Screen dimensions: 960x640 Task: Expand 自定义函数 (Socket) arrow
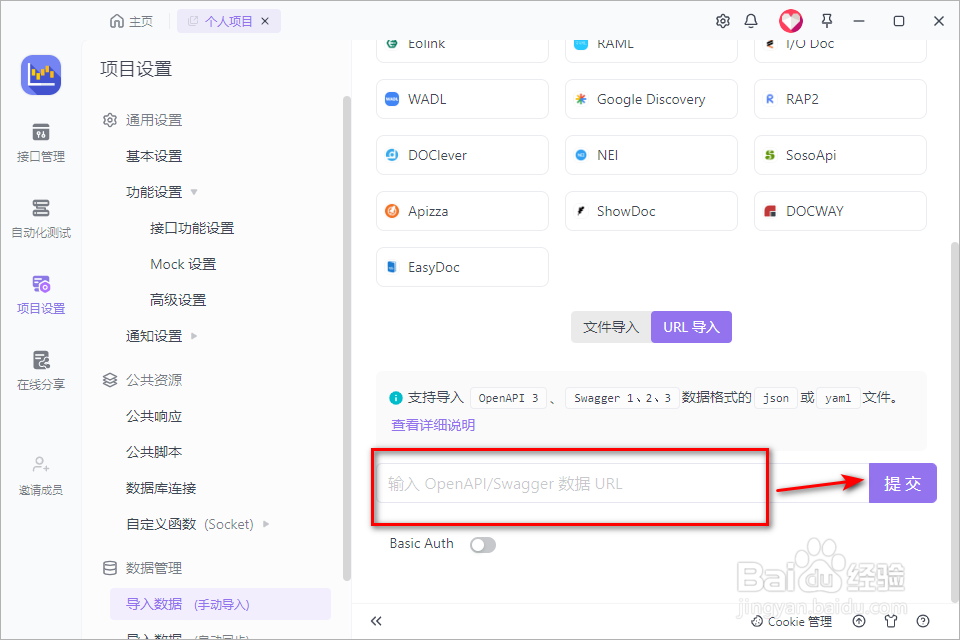266,524
